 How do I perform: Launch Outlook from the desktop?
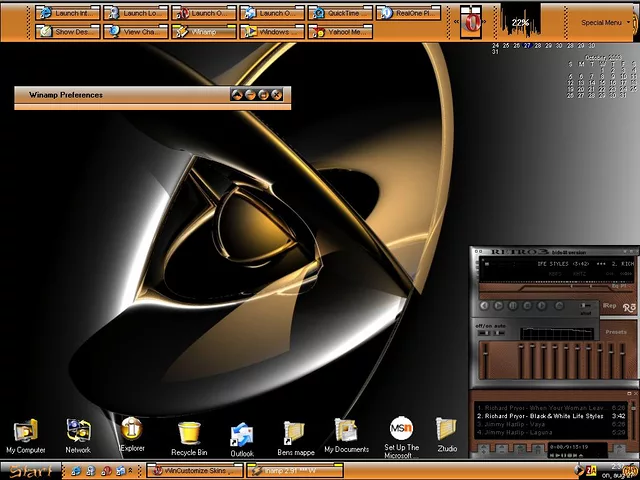pyautogui.click(x=242, y=436)
